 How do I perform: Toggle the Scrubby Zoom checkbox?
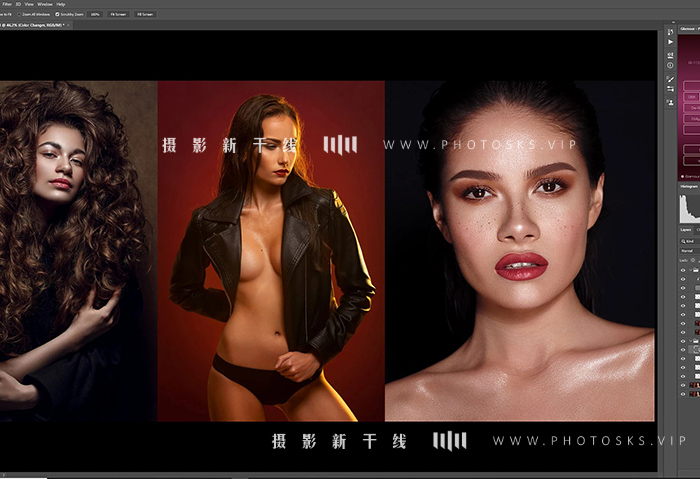pos(57,14)
